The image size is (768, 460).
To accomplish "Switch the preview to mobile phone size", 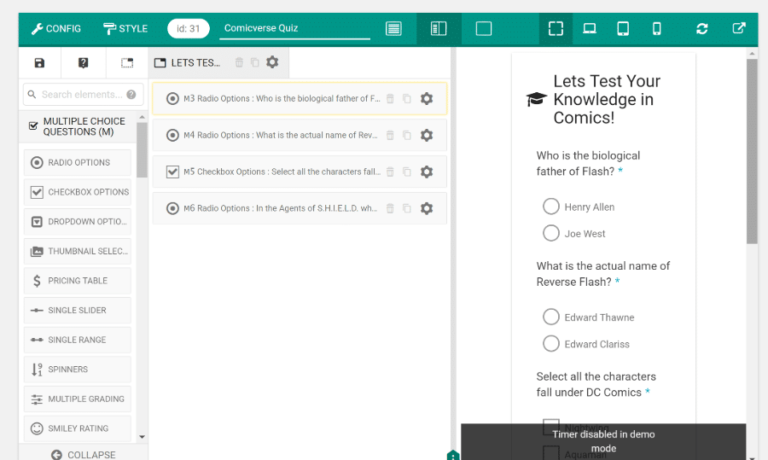I will click(656, 28).
